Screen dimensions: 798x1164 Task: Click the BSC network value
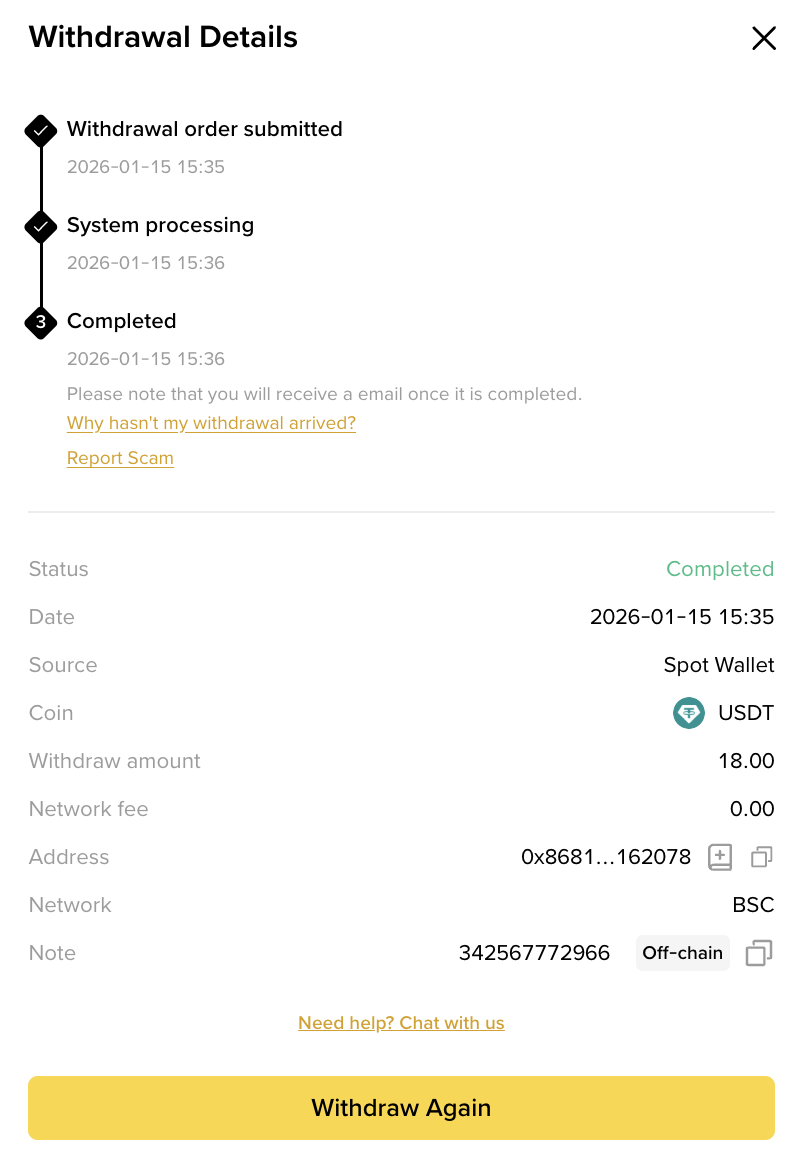coord(753,905)
